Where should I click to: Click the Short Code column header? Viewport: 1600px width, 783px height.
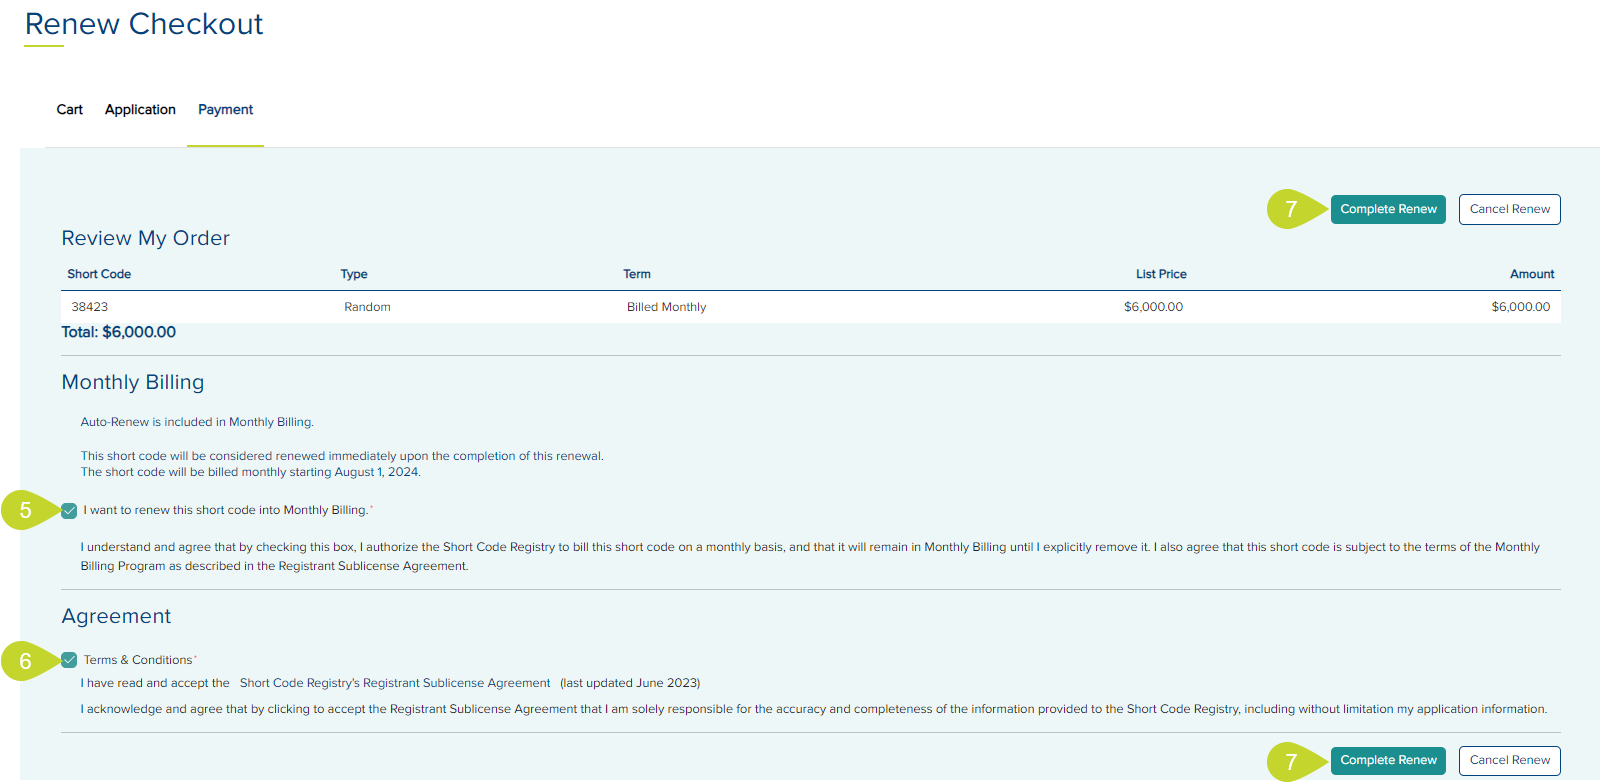pyautogui.click(x=99, y=274)
